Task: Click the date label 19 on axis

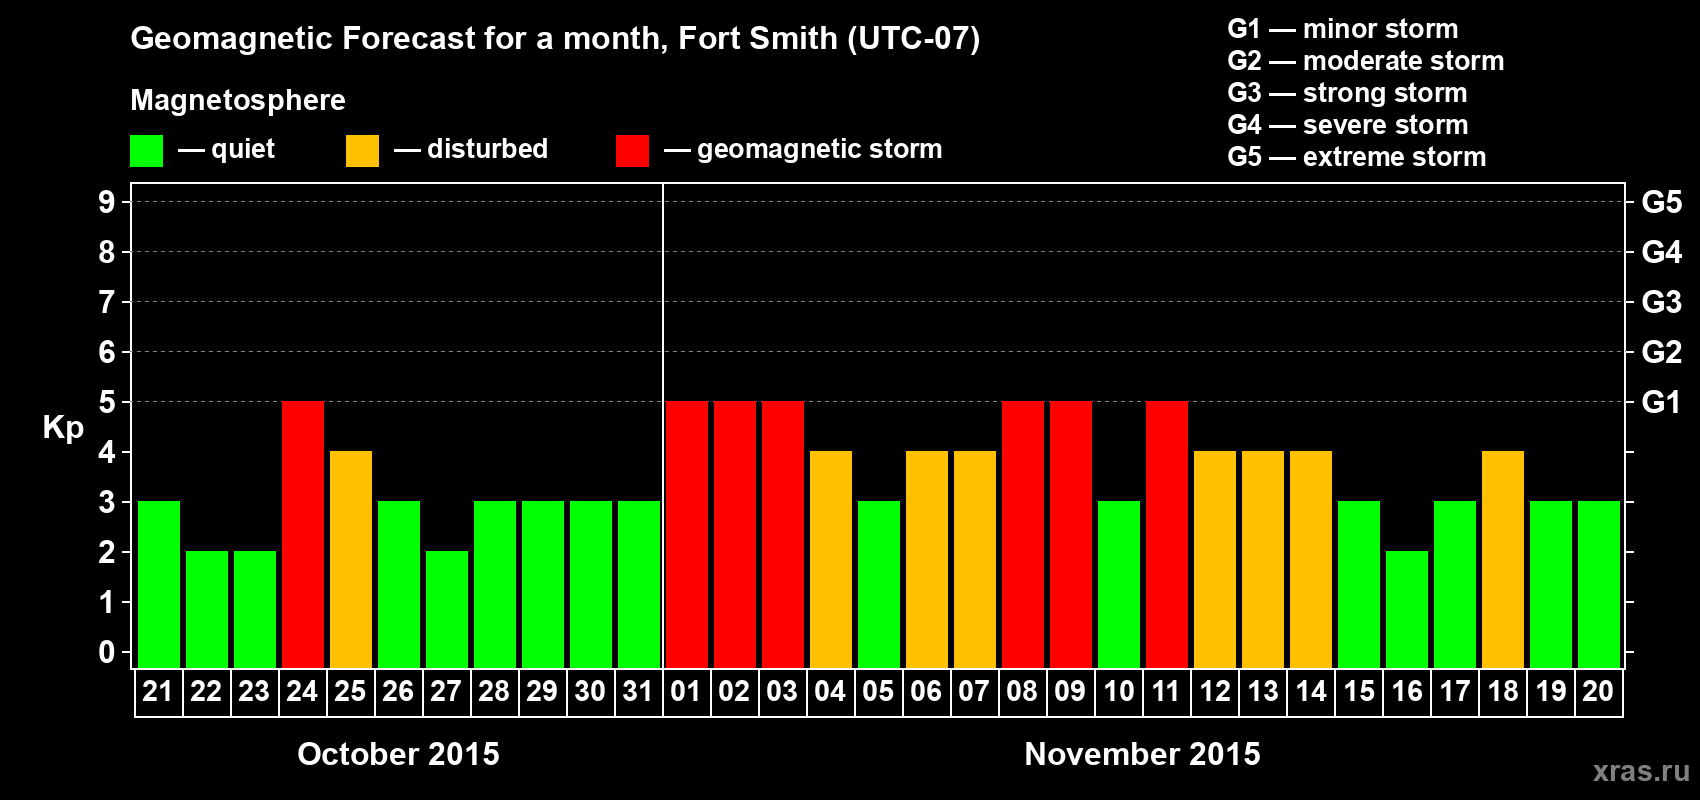Action: (1551, 691)
